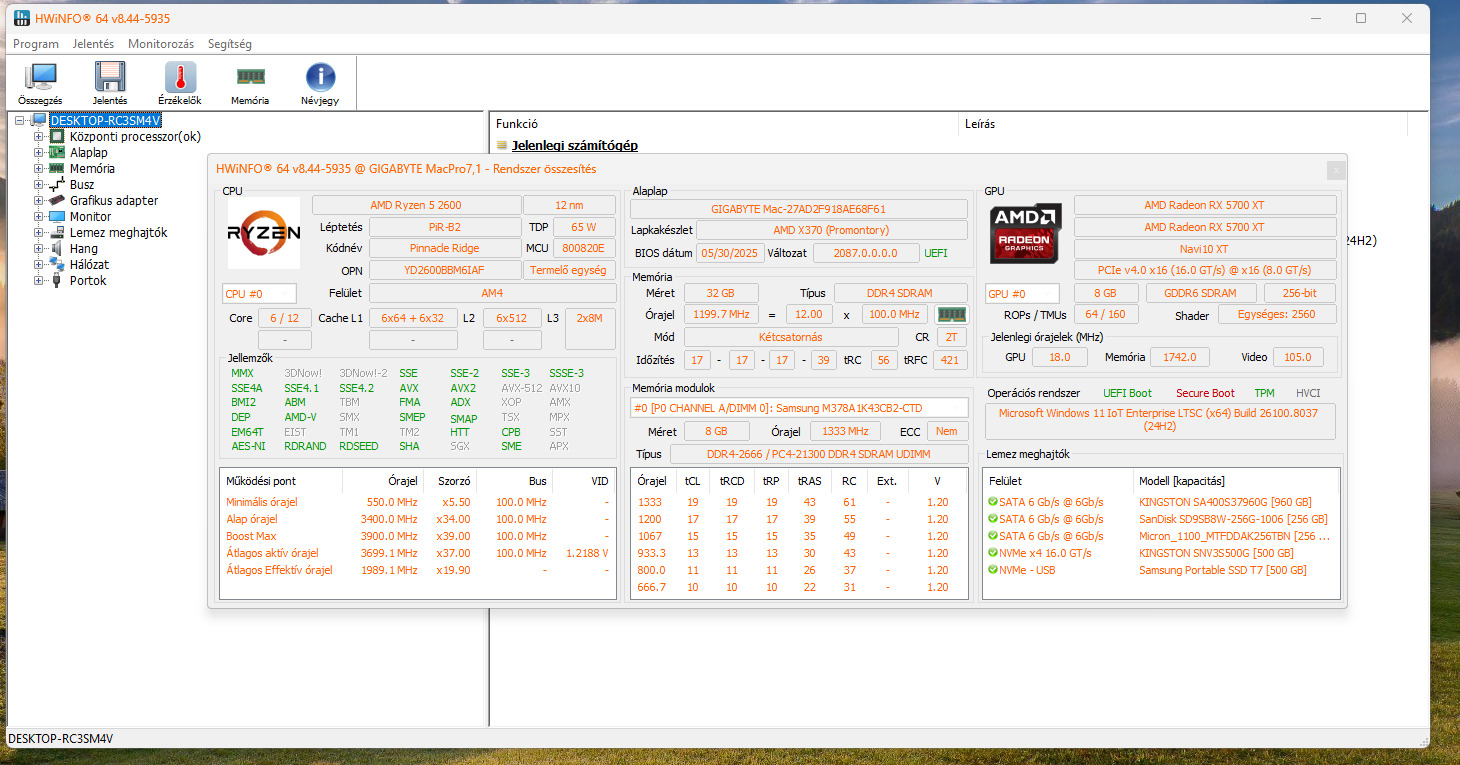This screenshot has width=1460, height=765.
Task: Click the Memória tree node icon
Action: coord(58,169)
